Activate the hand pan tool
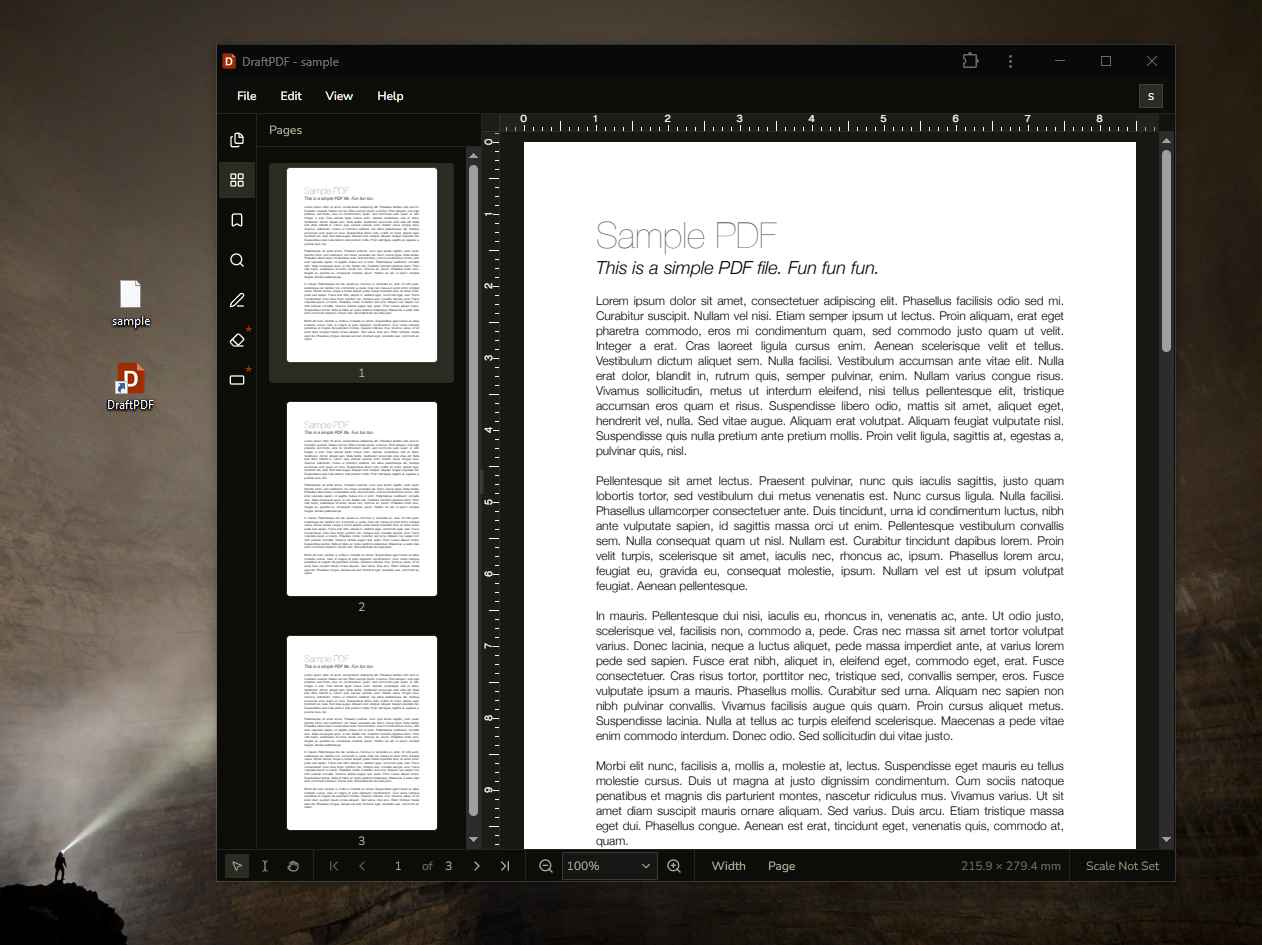This screenshot has width=1262, height=945. pyautogui.click(x=293, y=866)
